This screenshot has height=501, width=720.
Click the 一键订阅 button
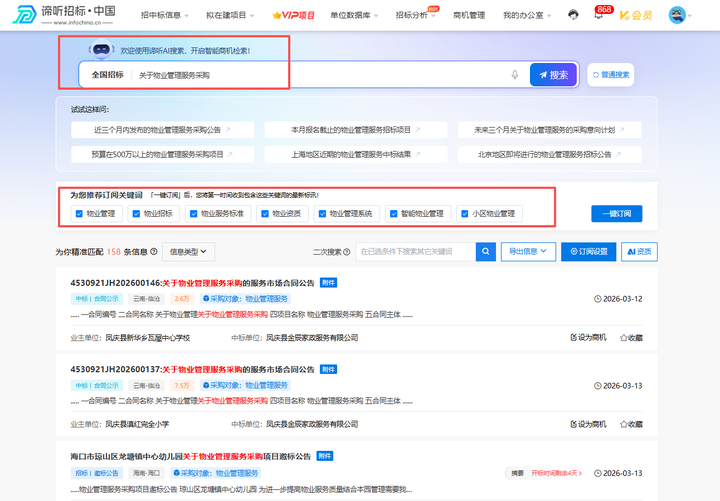pos(616,214)
